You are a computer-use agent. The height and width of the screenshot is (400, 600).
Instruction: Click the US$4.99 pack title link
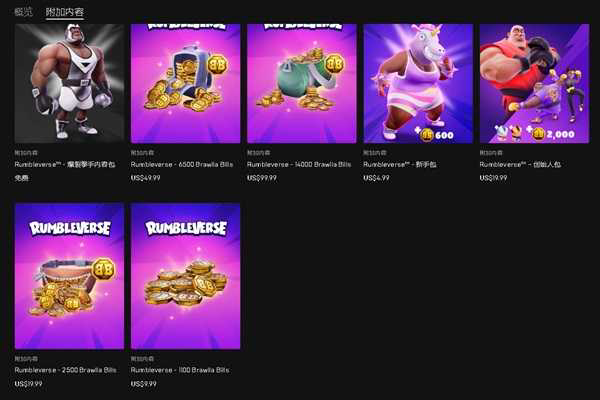pos(400,164)
